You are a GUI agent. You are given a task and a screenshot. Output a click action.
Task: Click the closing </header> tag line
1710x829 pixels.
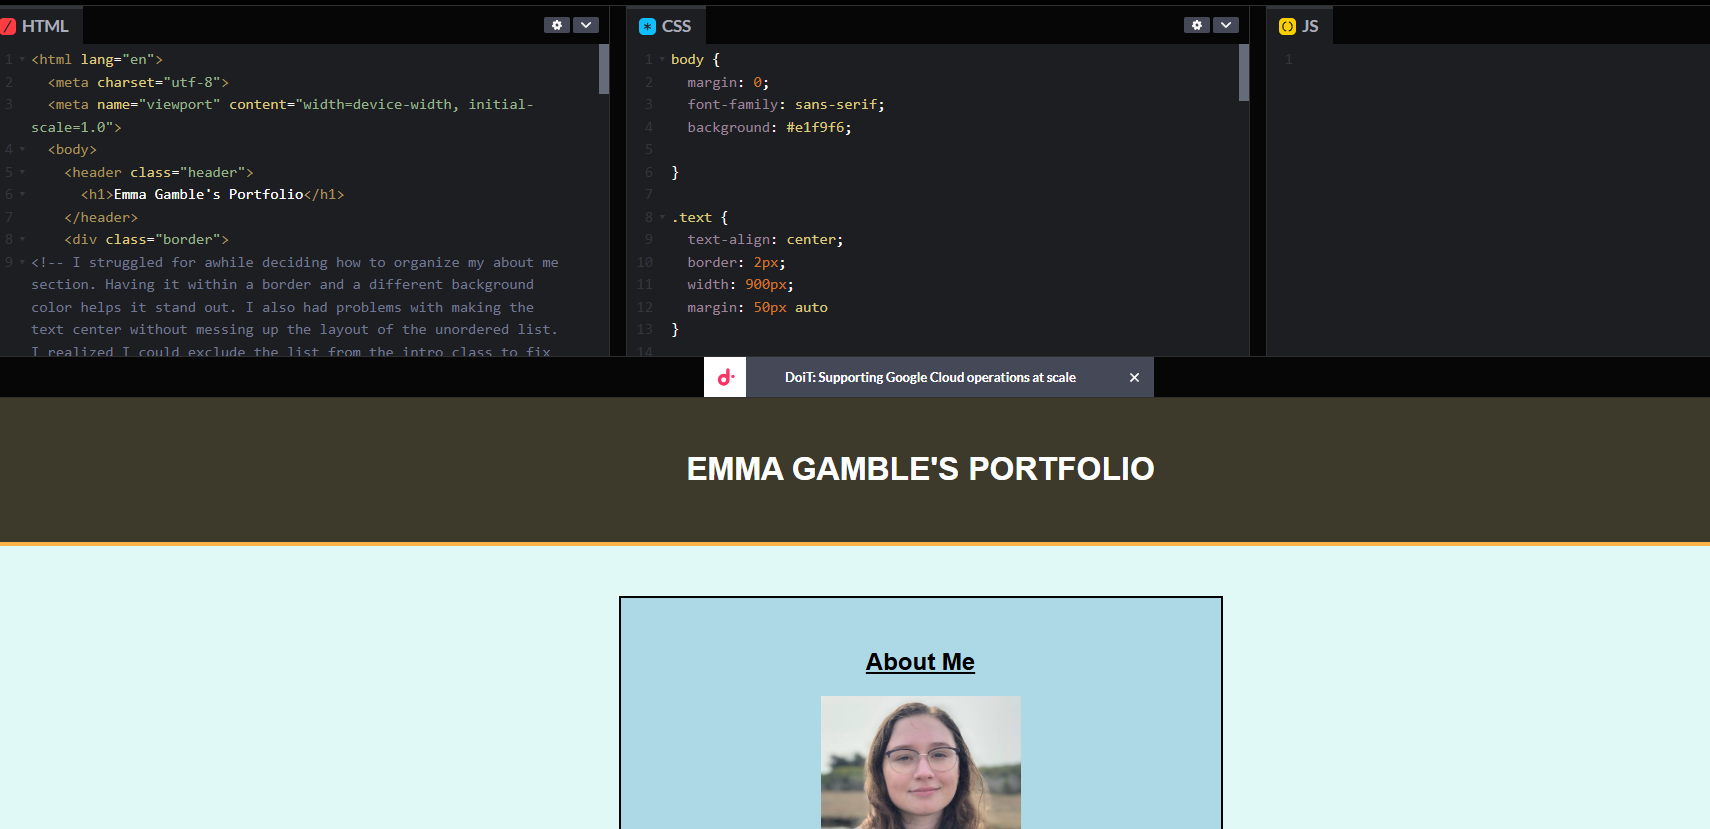(101, 217)
